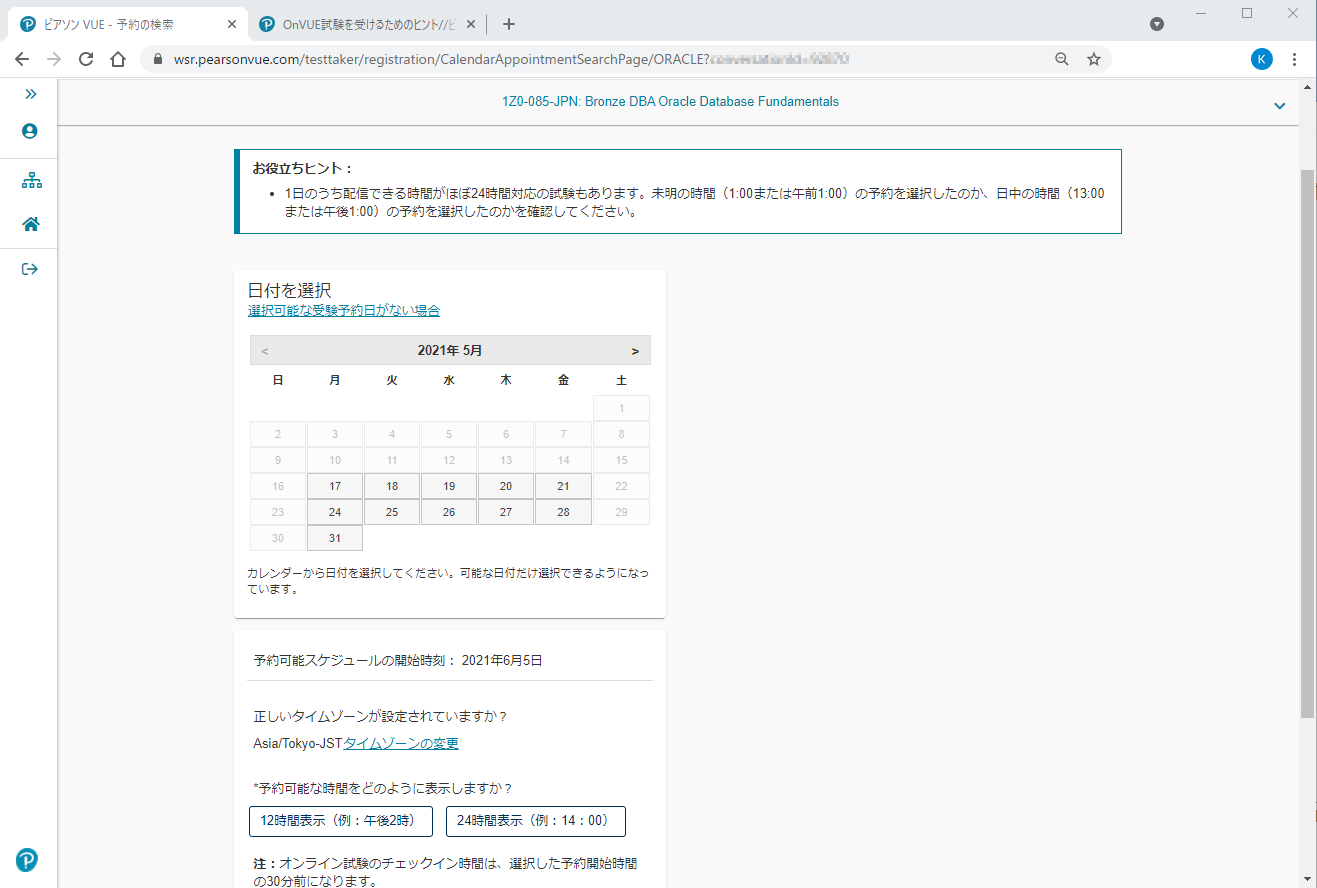Go to the home icon in sidebar

click(x=30, y=224)
